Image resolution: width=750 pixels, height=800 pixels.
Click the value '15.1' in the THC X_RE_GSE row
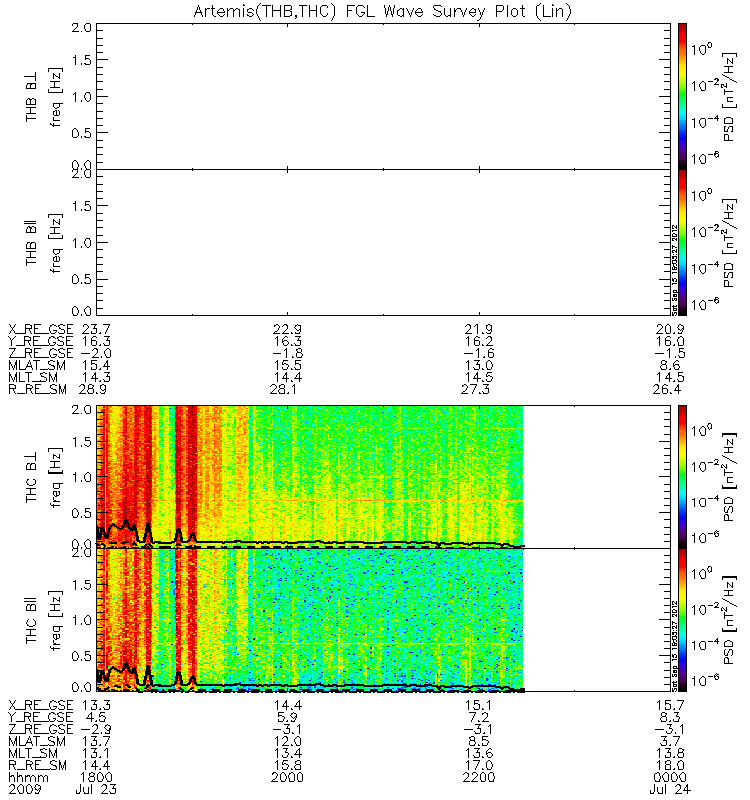(x=479, y=706)
